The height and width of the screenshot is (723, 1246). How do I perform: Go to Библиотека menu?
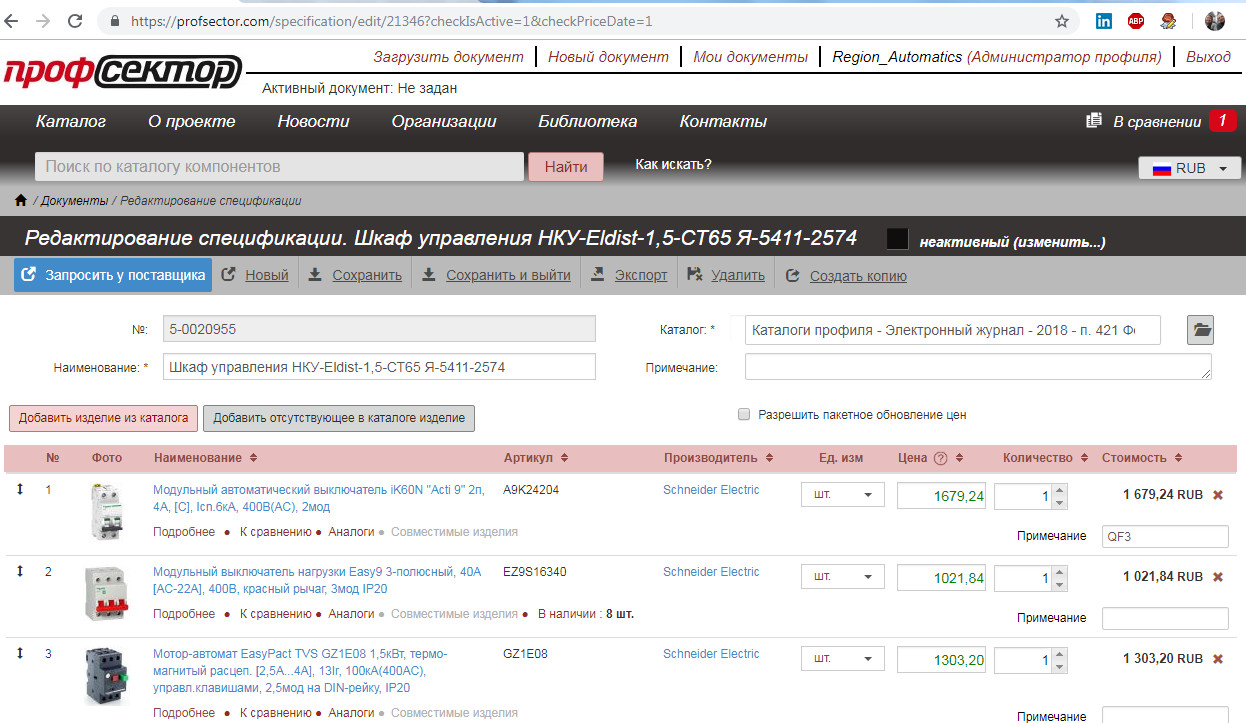587,122
